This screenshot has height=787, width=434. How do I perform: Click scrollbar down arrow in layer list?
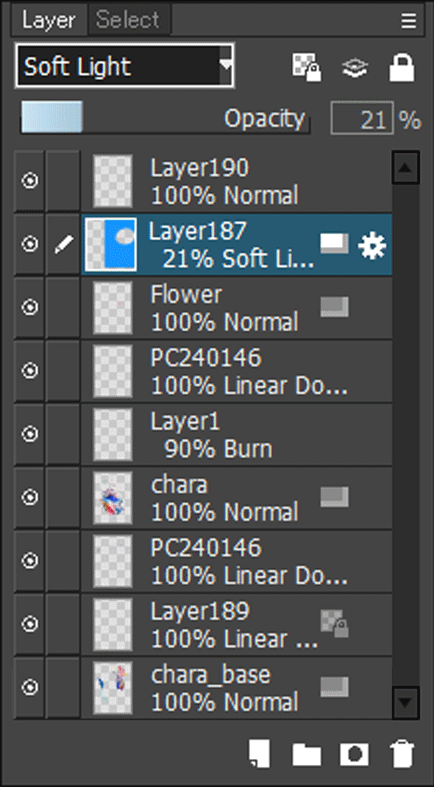405,701
